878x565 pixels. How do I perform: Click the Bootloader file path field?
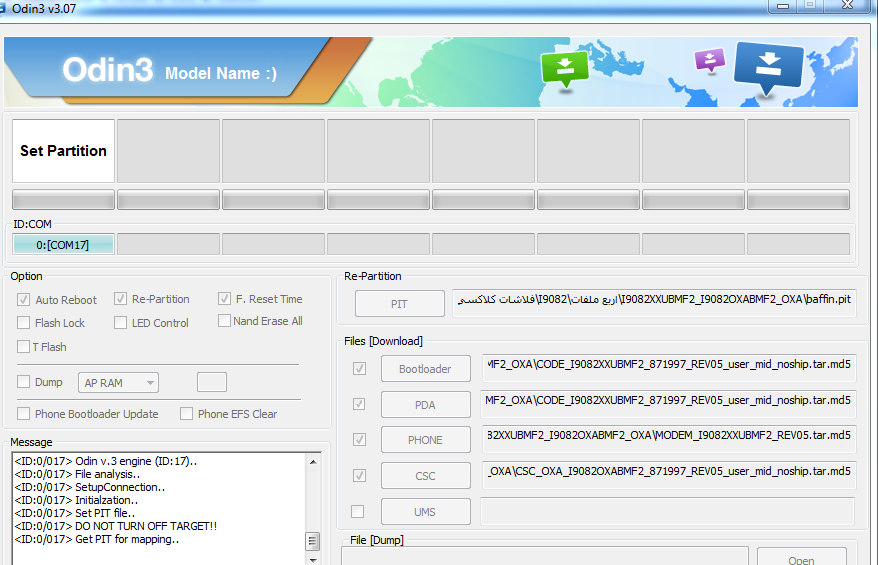tap(668, 368)
